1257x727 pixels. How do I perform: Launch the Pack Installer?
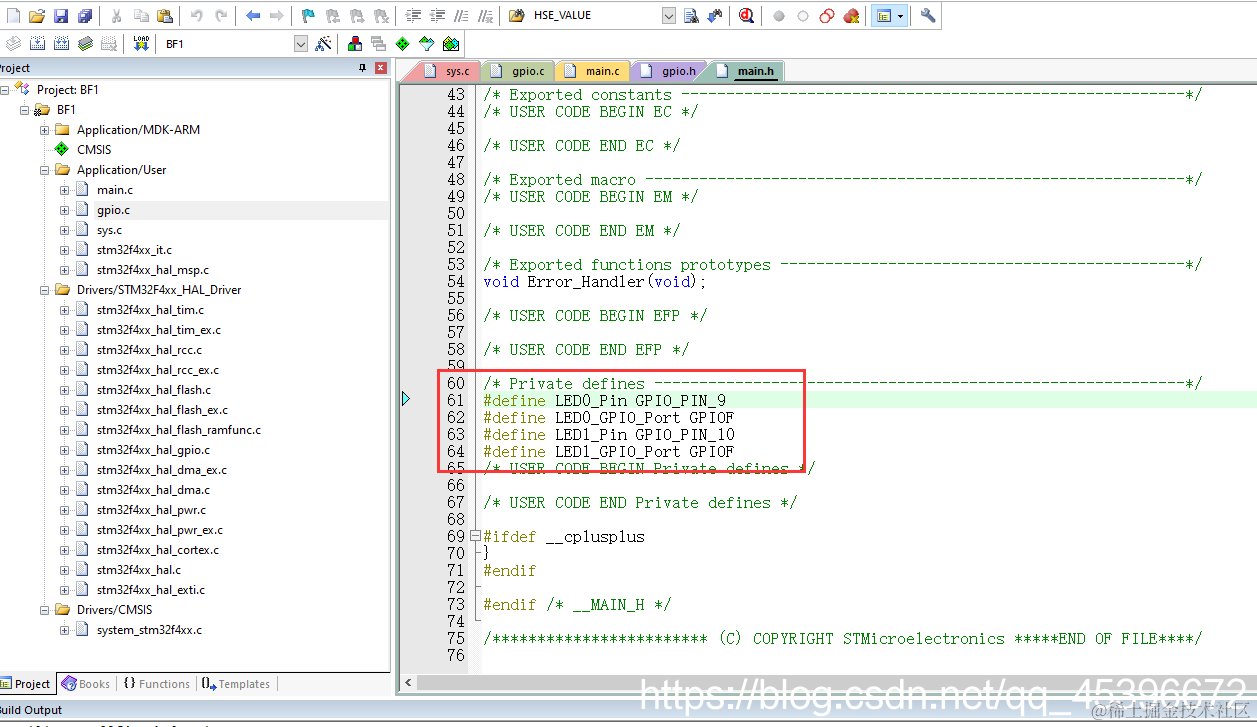point(451,44)
